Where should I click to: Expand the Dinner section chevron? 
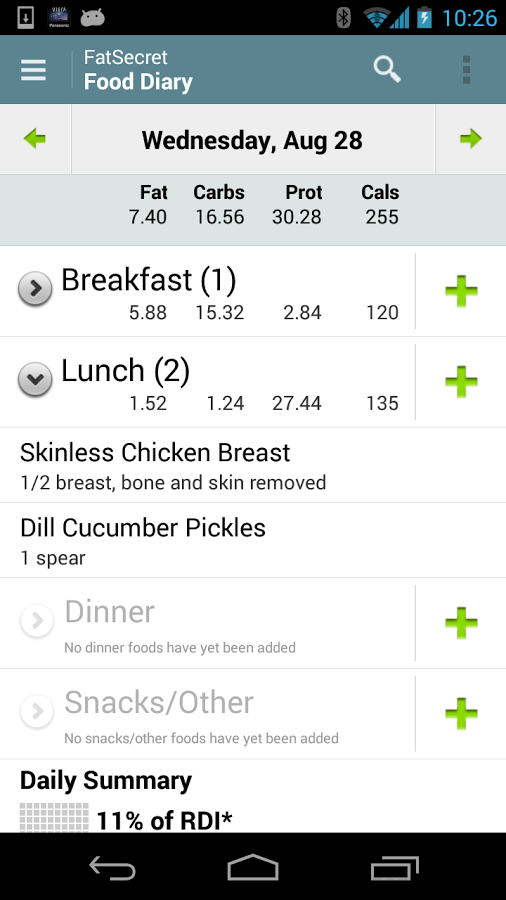37,621
